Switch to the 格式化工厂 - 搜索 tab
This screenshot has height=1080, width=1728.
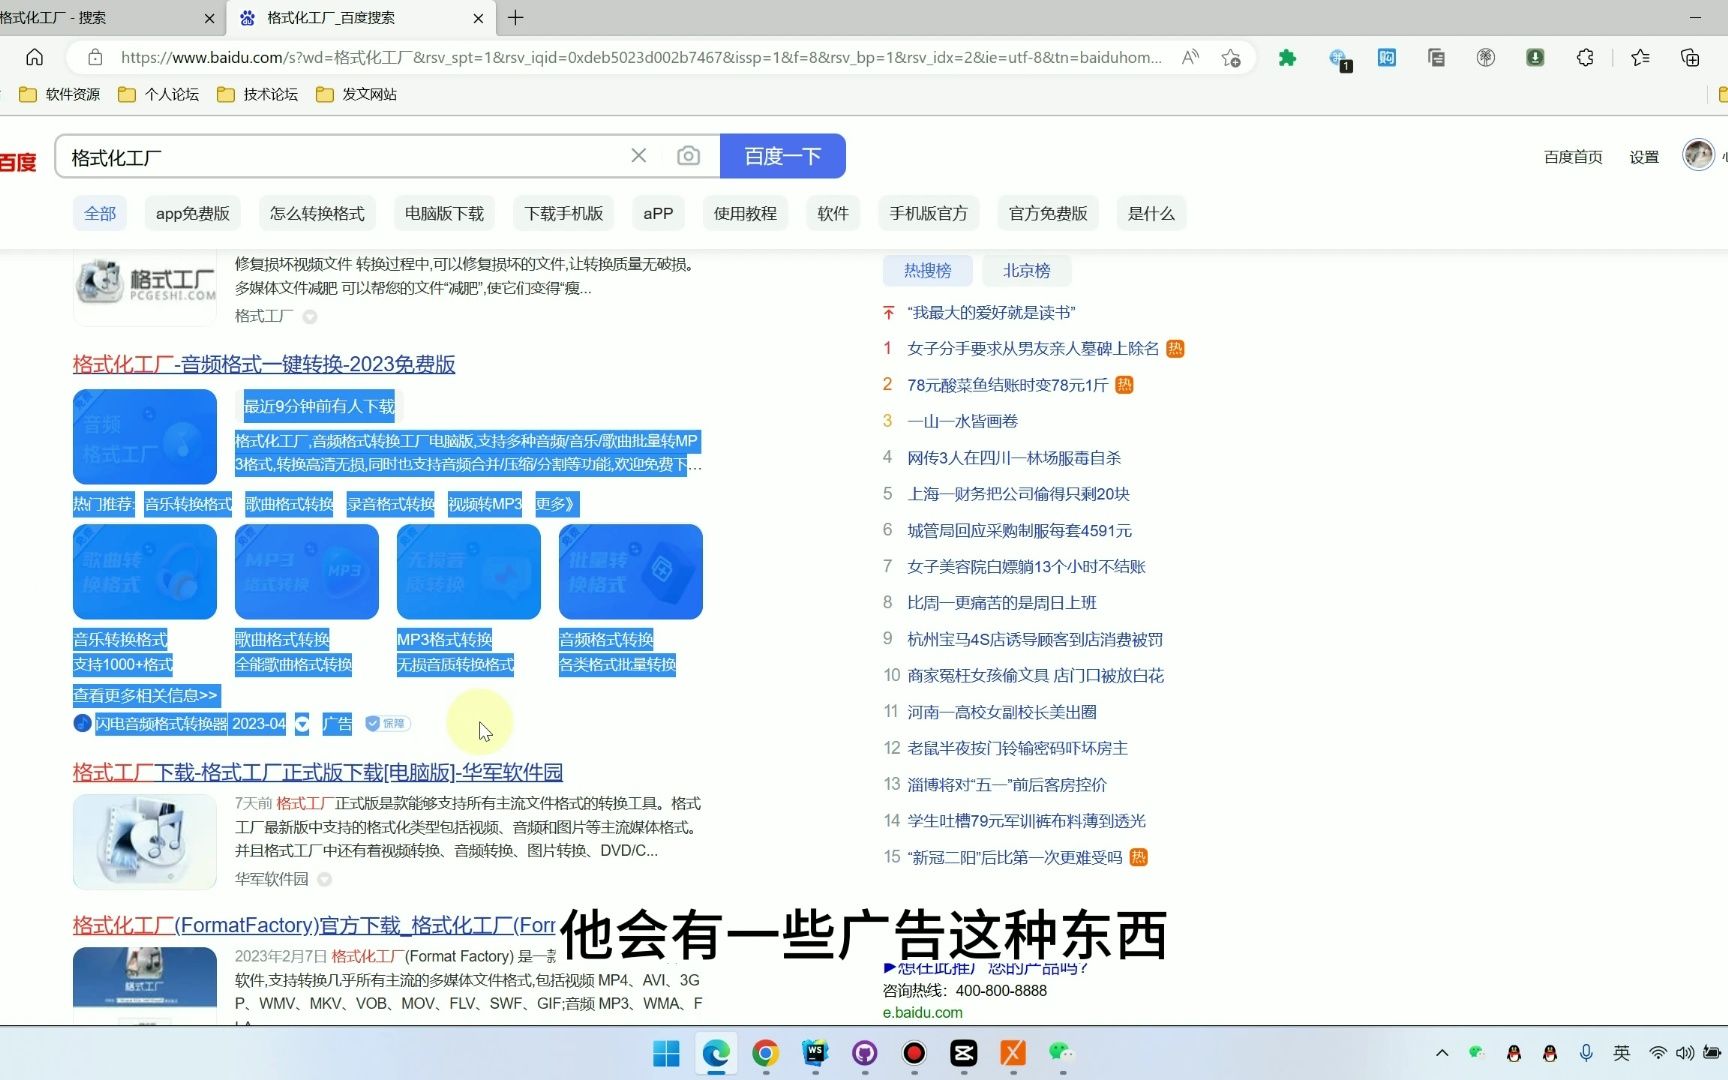click(105, 18)
